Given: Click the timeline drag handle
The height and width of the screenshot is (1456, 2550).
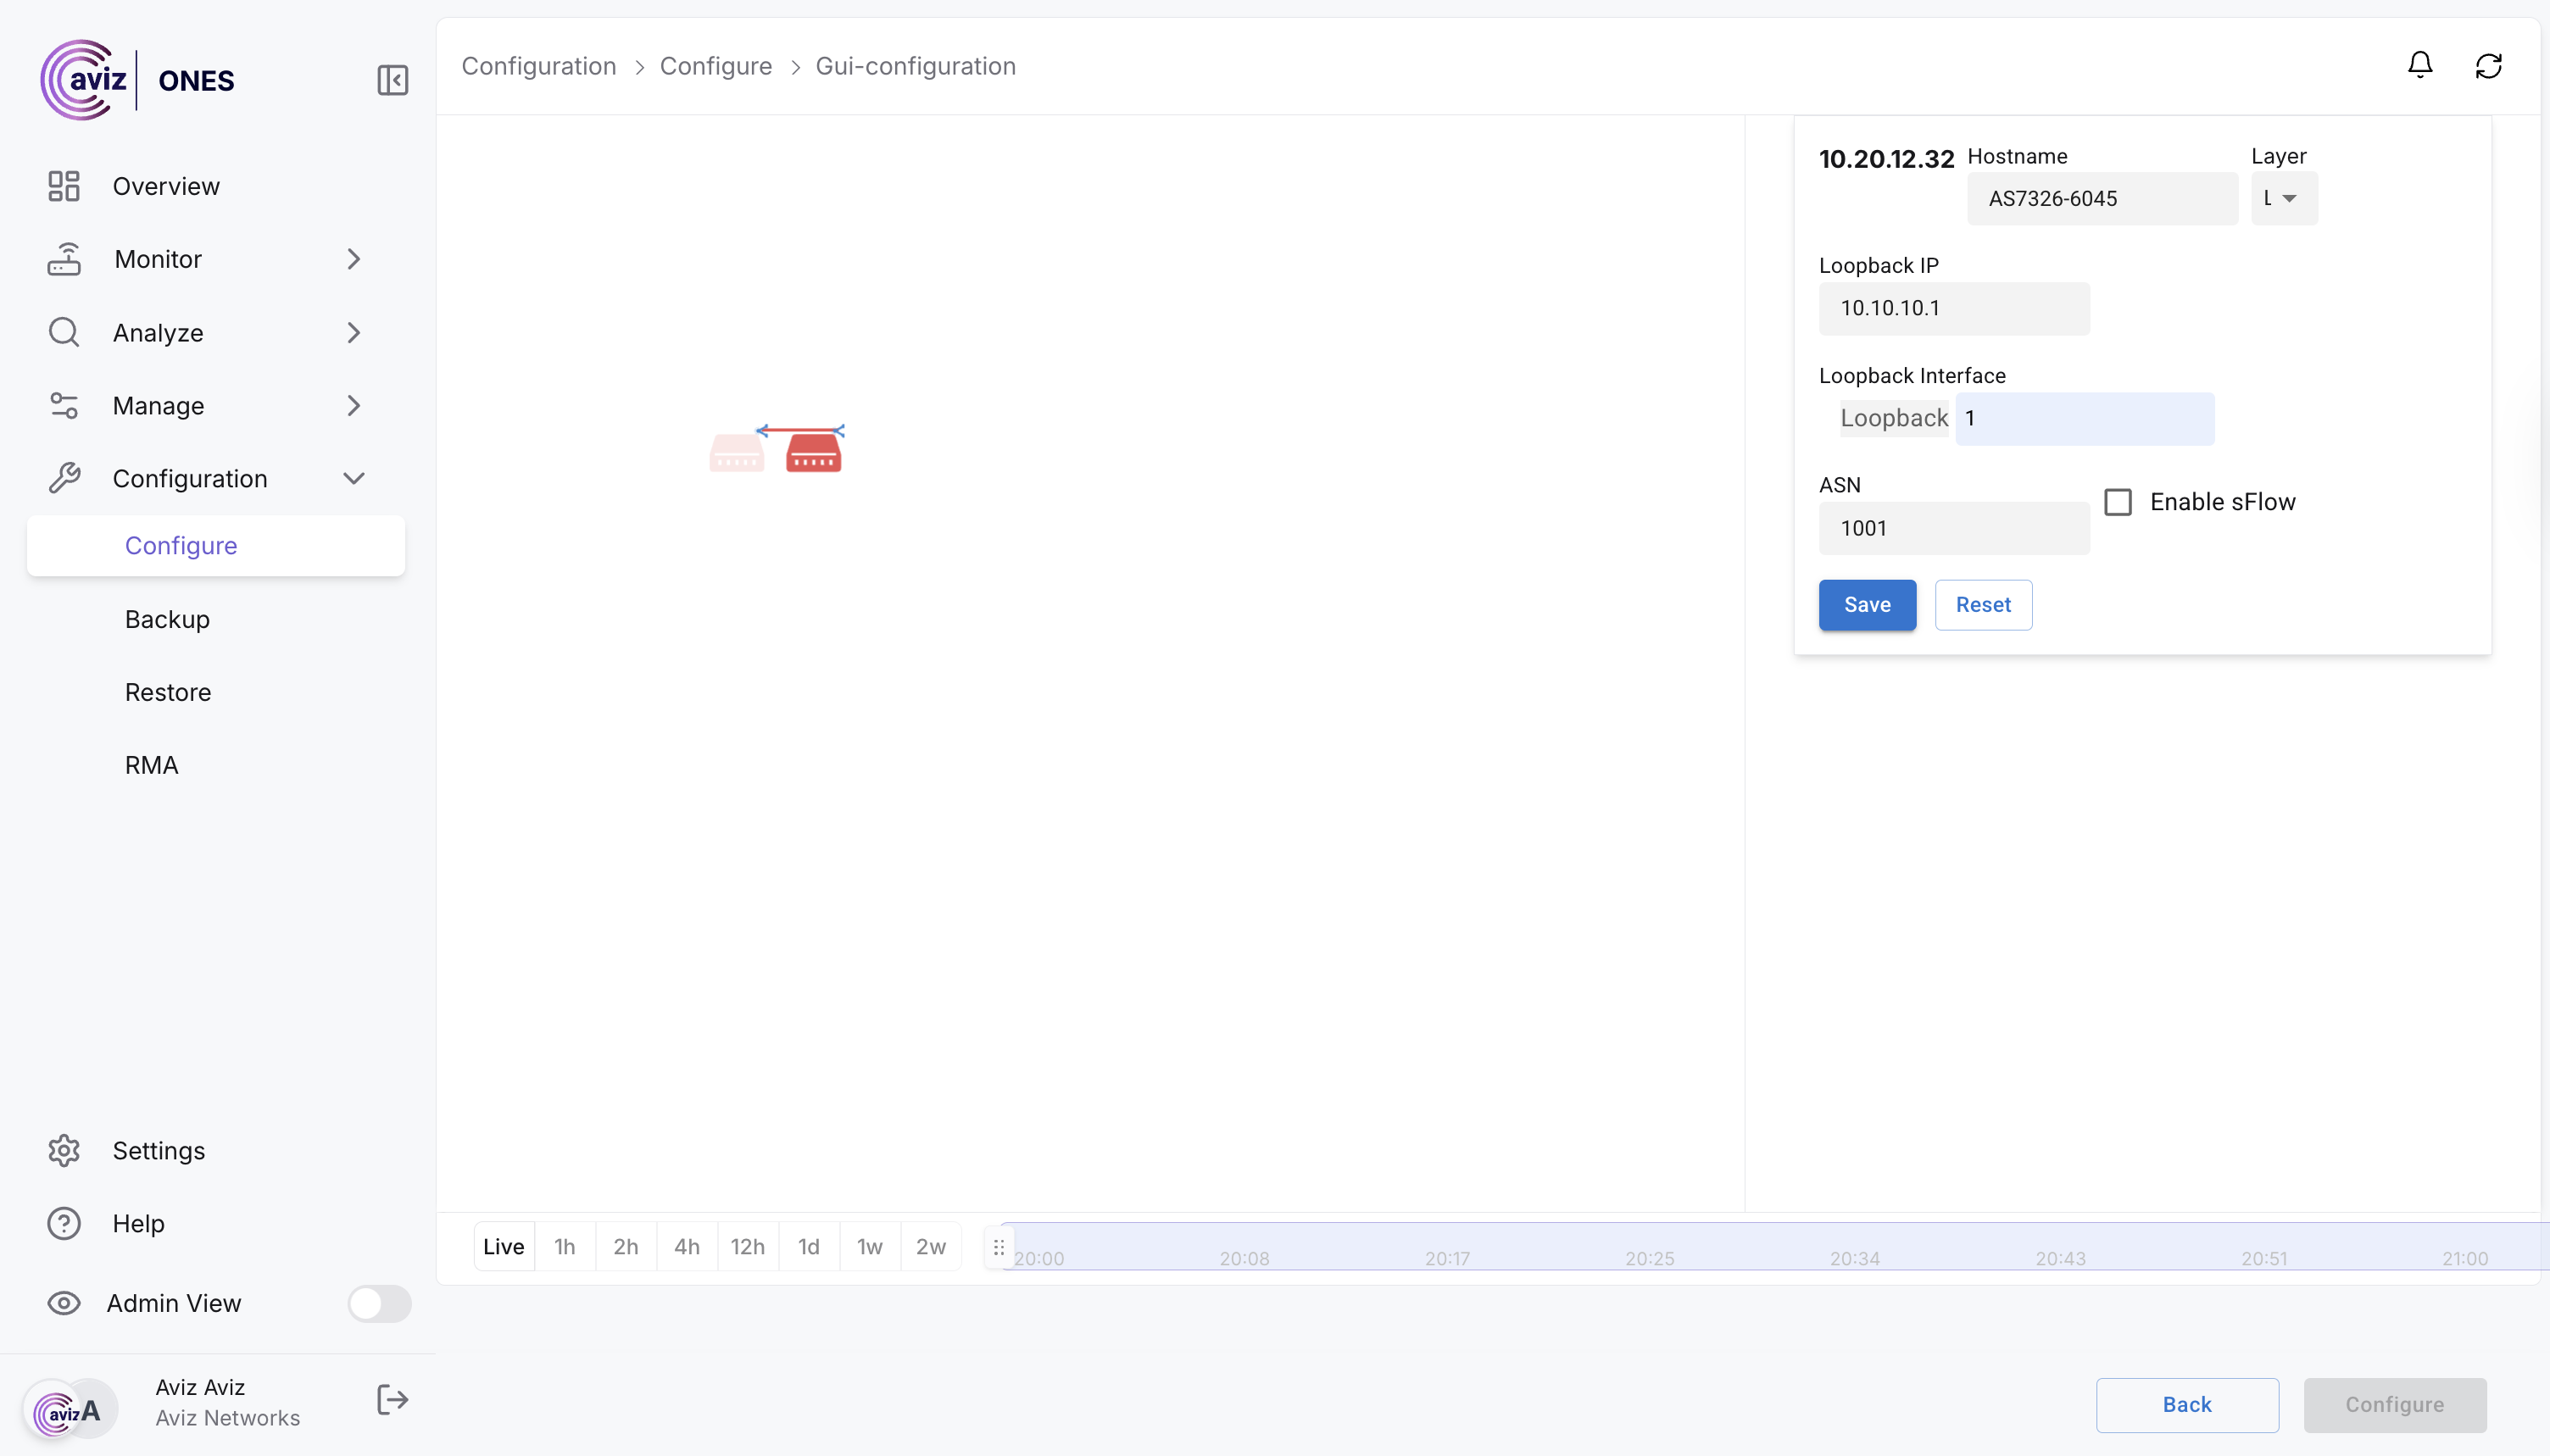Looking at the screenshot, I should [x=998, y=1247].
